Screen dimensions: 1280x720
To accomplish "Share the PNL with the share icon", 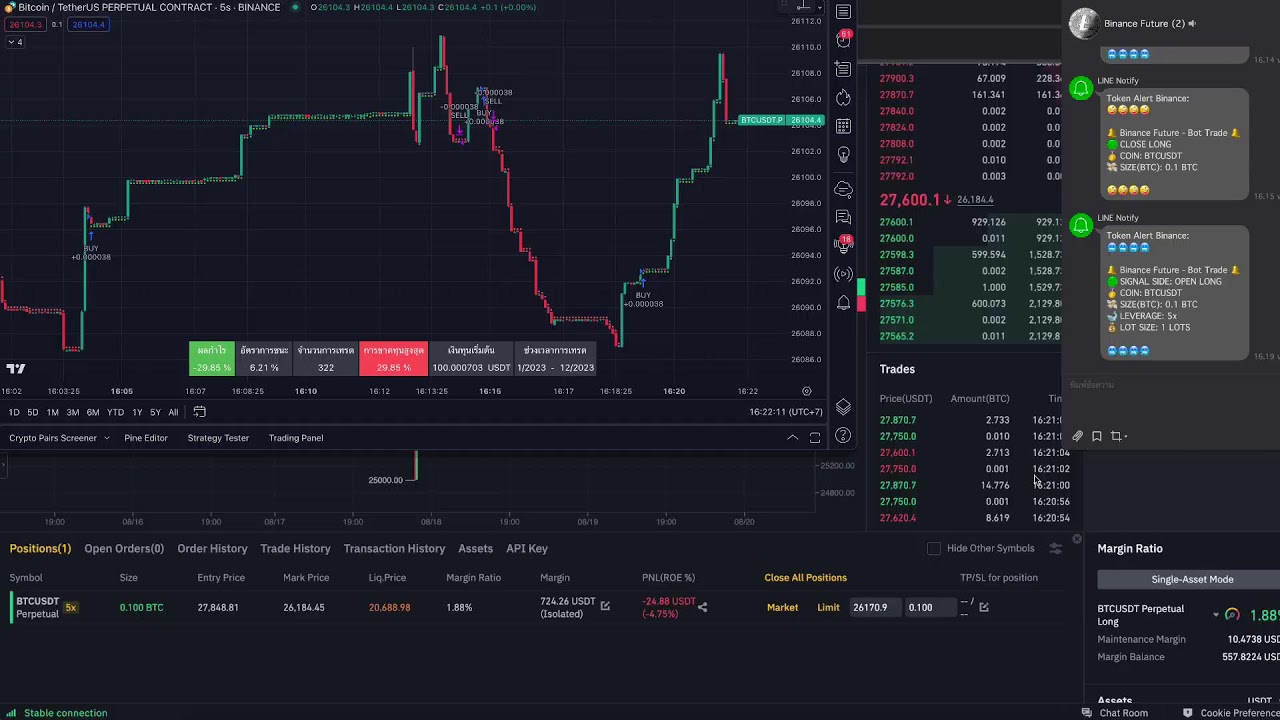I will [702, 607].
